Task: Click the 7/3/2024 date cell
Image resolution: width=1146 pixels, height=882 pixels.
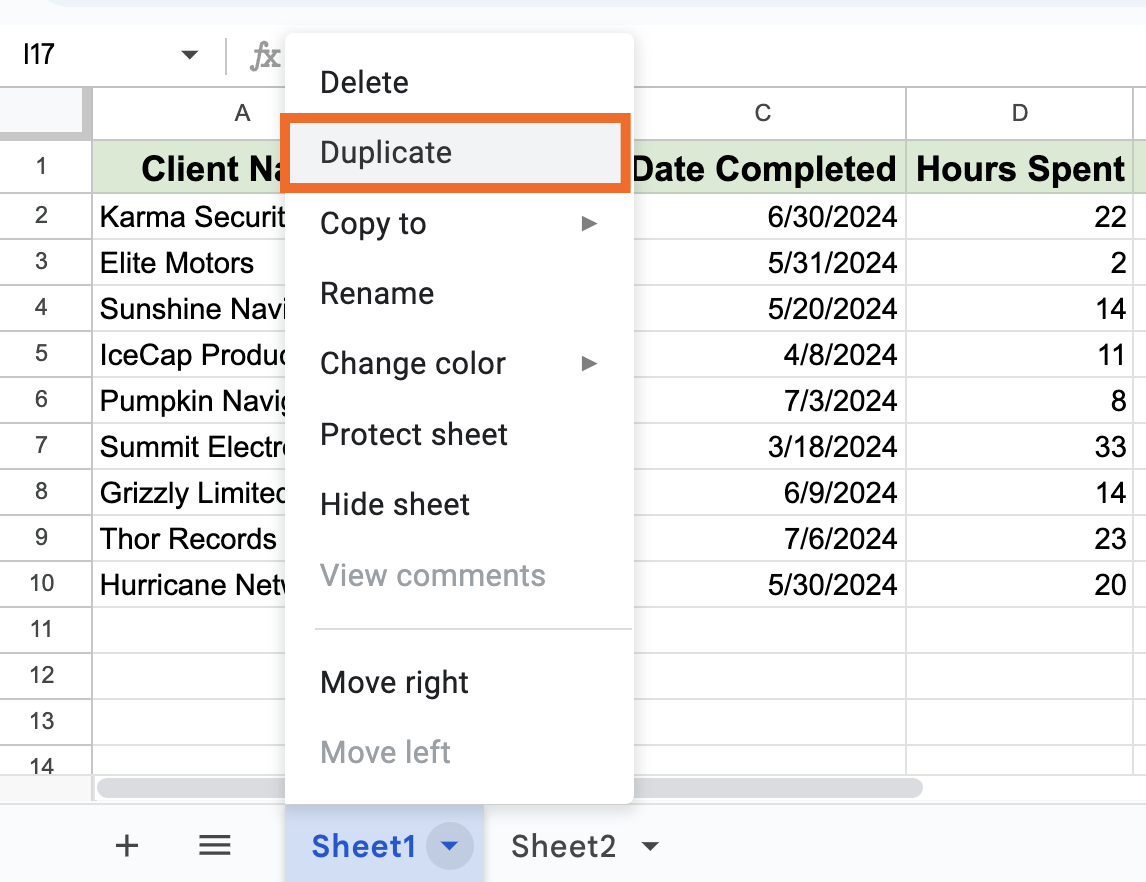Action: [x=770, y=400]
